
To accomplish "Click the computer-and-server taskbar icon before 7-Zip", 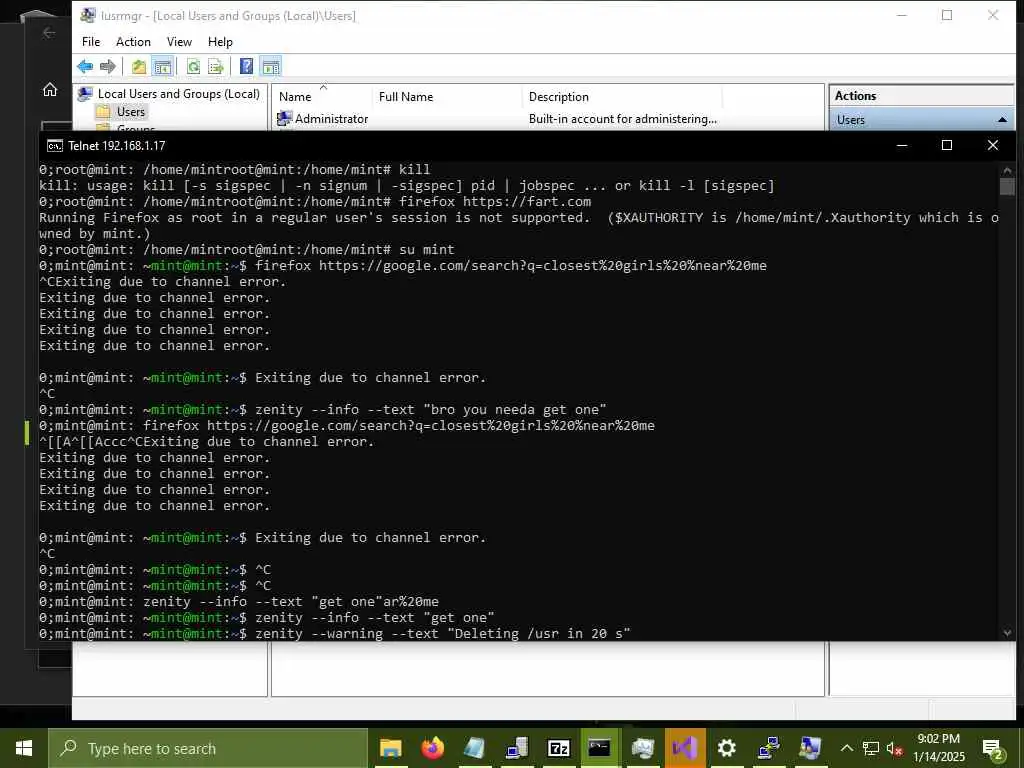I will 517,748.
